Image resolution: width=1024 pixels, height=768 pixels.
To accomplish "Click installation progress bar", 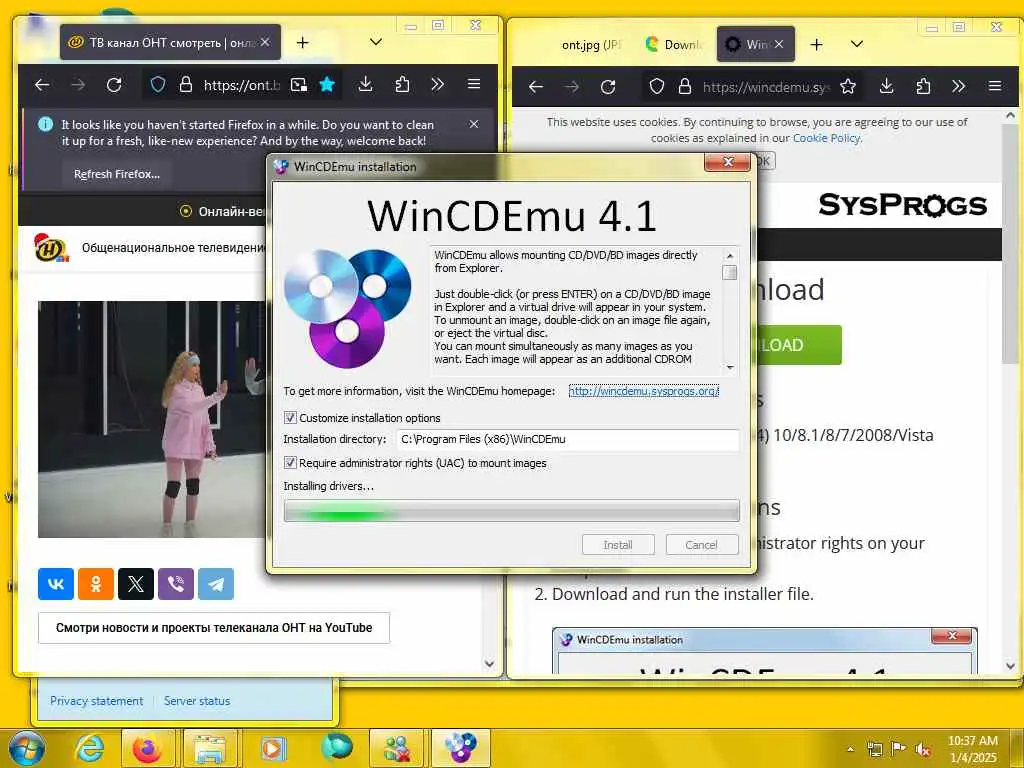I will pyautogui.click(x=512, y=511).
